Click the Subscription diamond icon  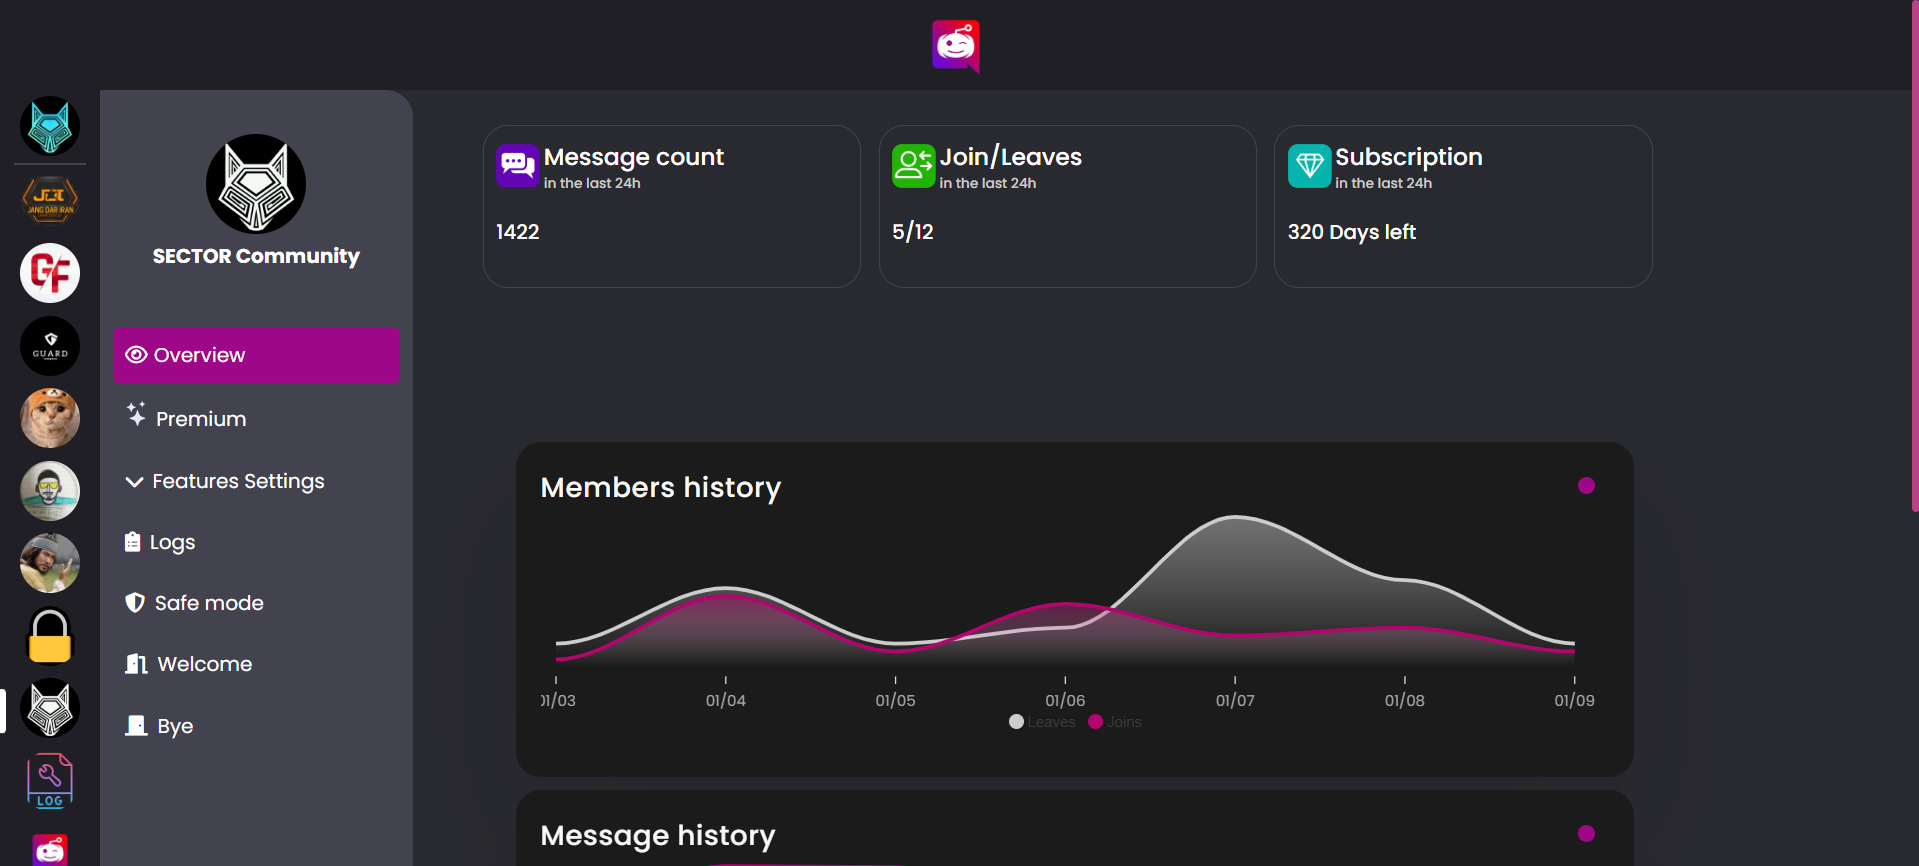pos(1309,166)
